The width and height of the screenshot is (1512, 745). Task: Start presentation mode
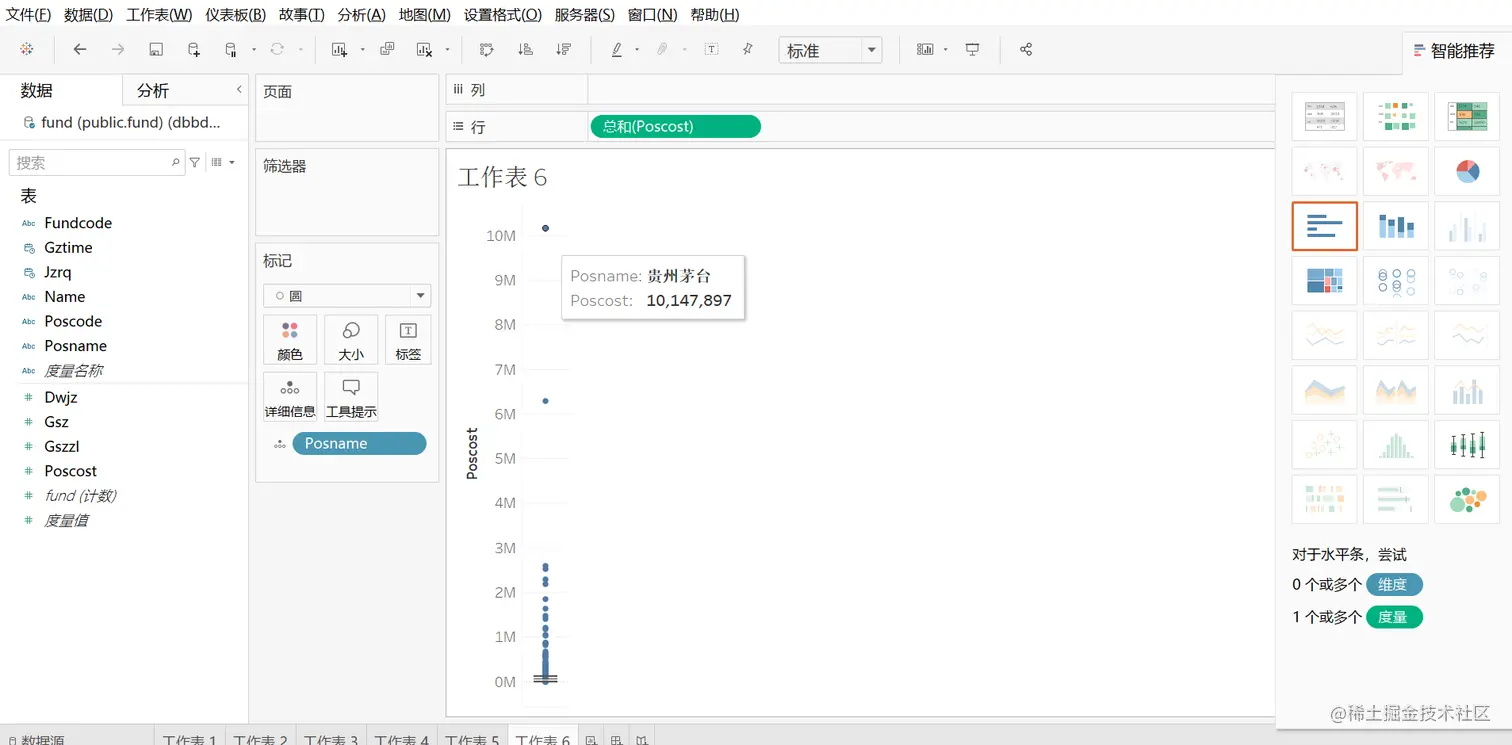[x=972, y=49]
